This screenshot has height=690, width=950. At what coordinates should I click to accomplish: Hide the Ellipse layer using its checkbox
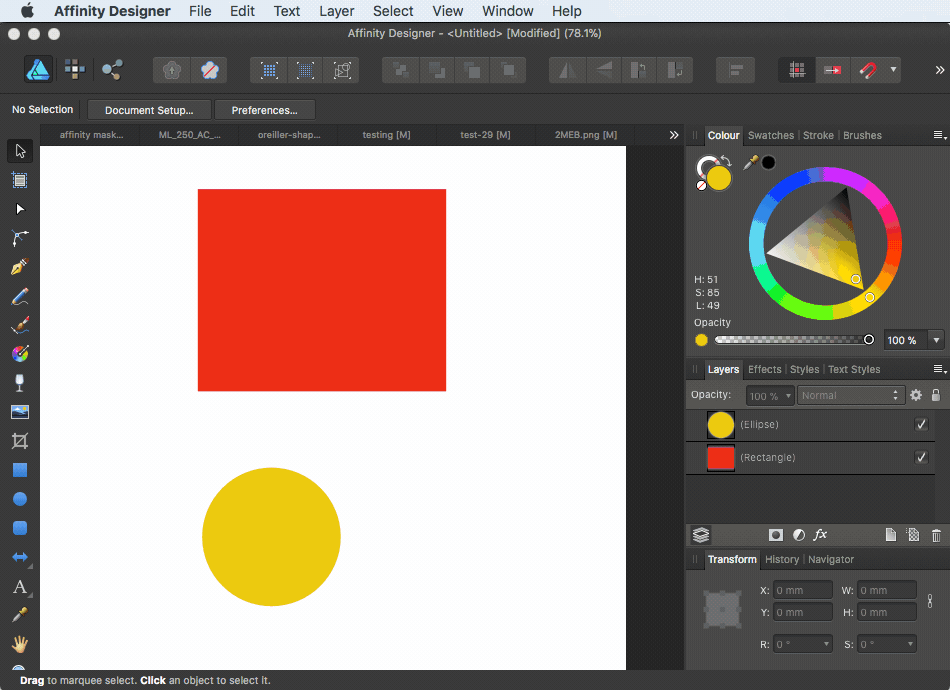921,425
